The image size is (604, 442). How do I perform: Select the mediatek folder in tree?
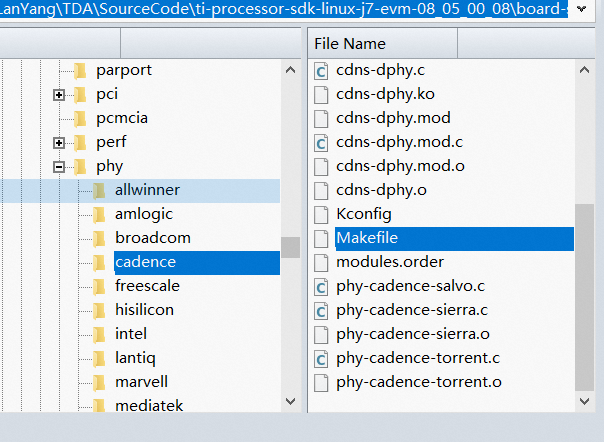pos(149,405)
